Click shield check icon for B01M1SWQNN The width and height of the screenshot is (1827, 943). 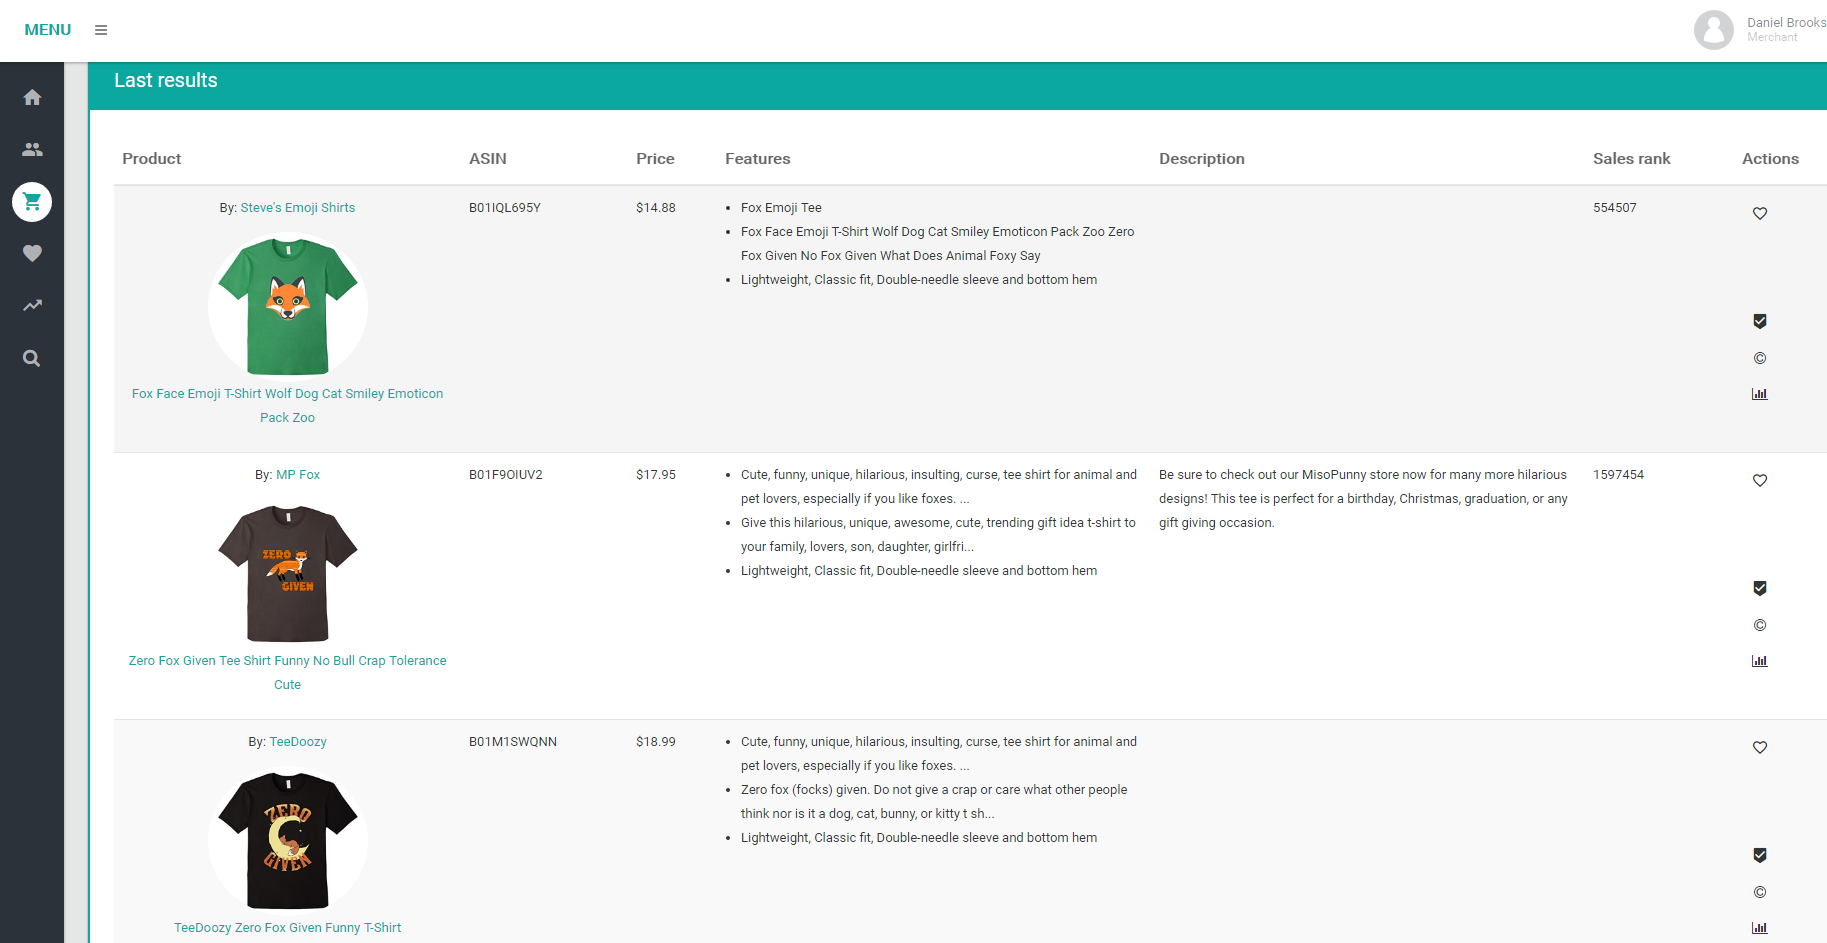1760,855
